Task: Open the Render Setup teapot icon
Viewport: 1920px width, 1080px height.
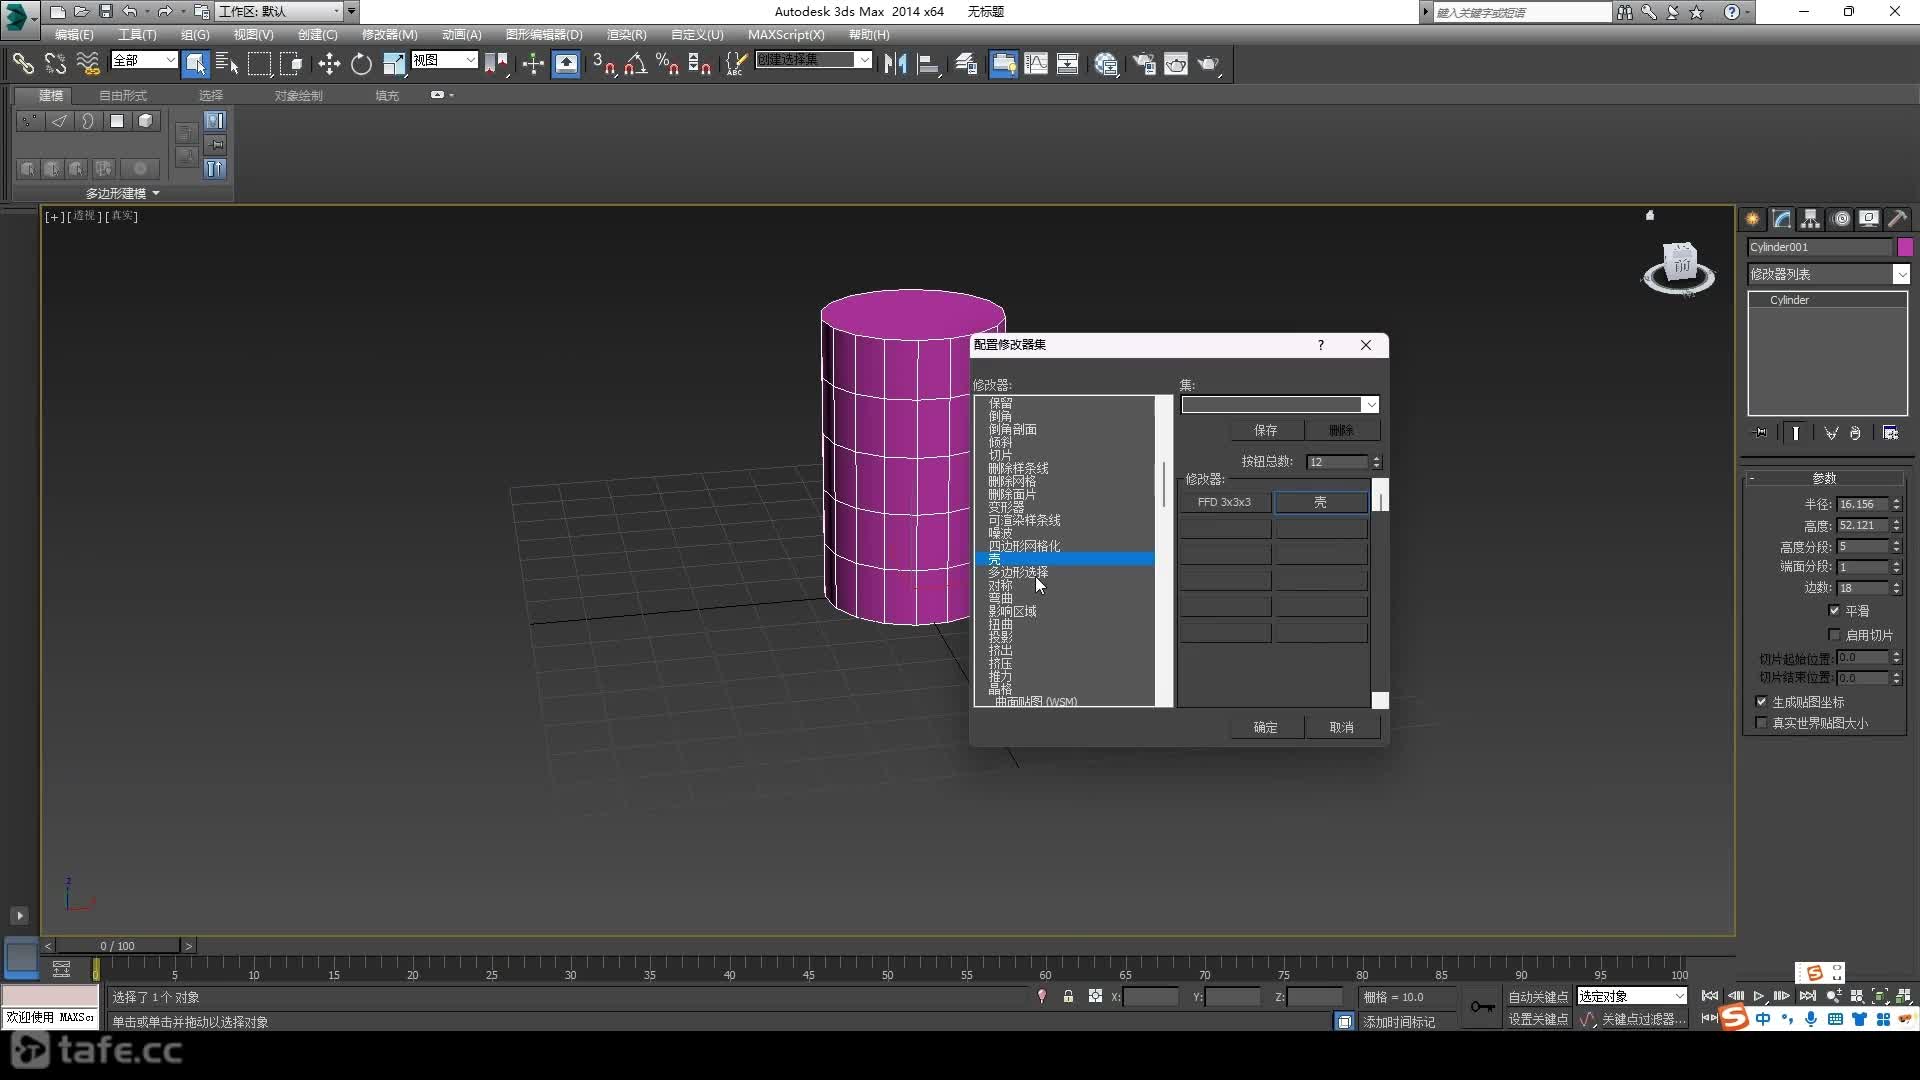Action: [1143, 64]
